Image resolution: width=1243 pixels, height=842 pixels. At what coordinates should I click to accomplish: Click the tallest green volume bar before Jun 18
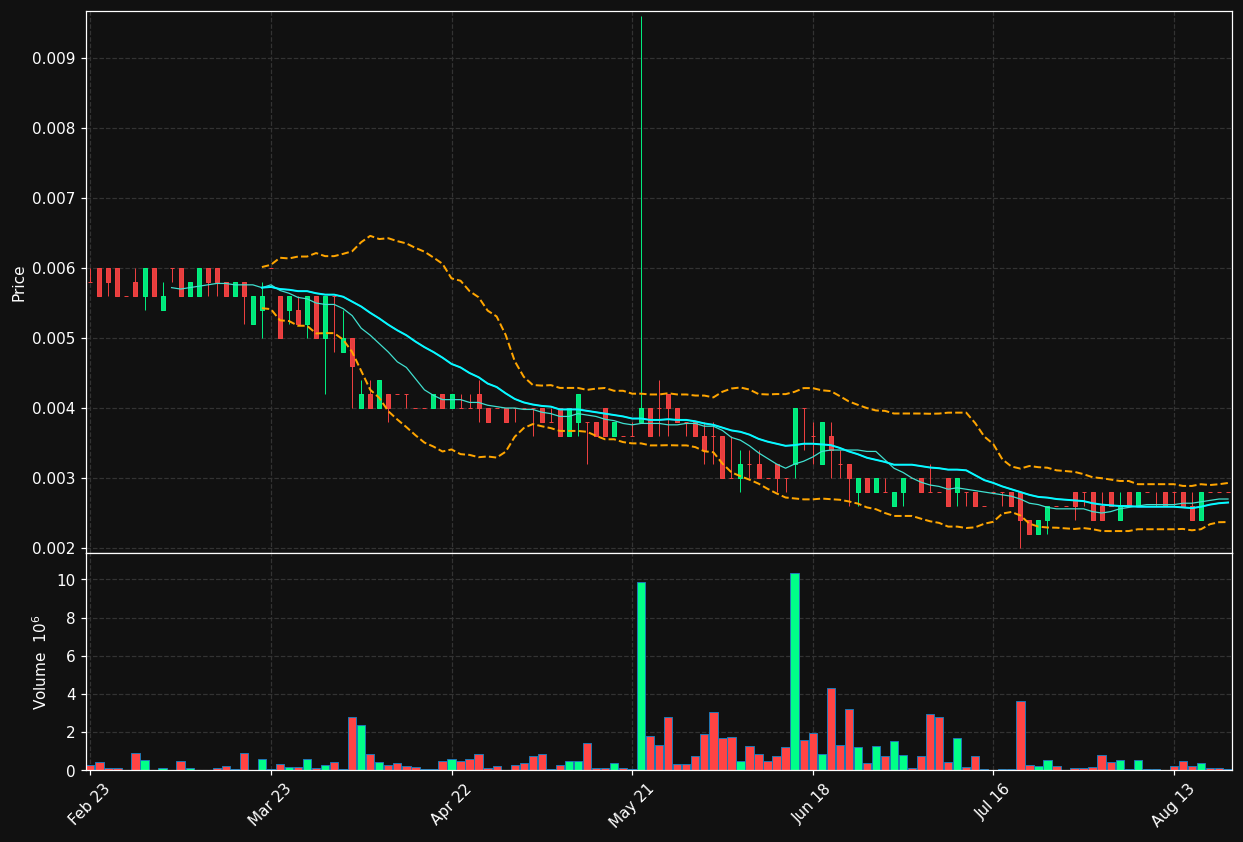pos(795,672)
